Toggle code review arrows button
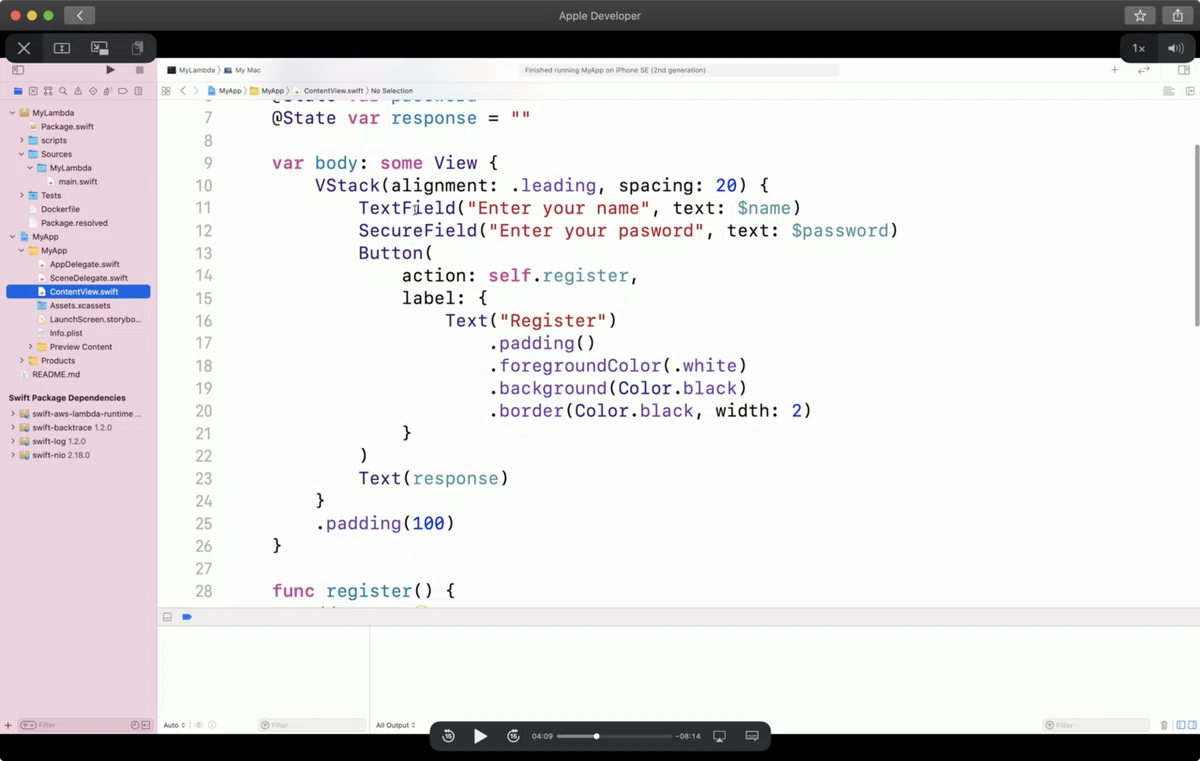The width and height of the screenshot is (1200, 761). pos(1144,70)
